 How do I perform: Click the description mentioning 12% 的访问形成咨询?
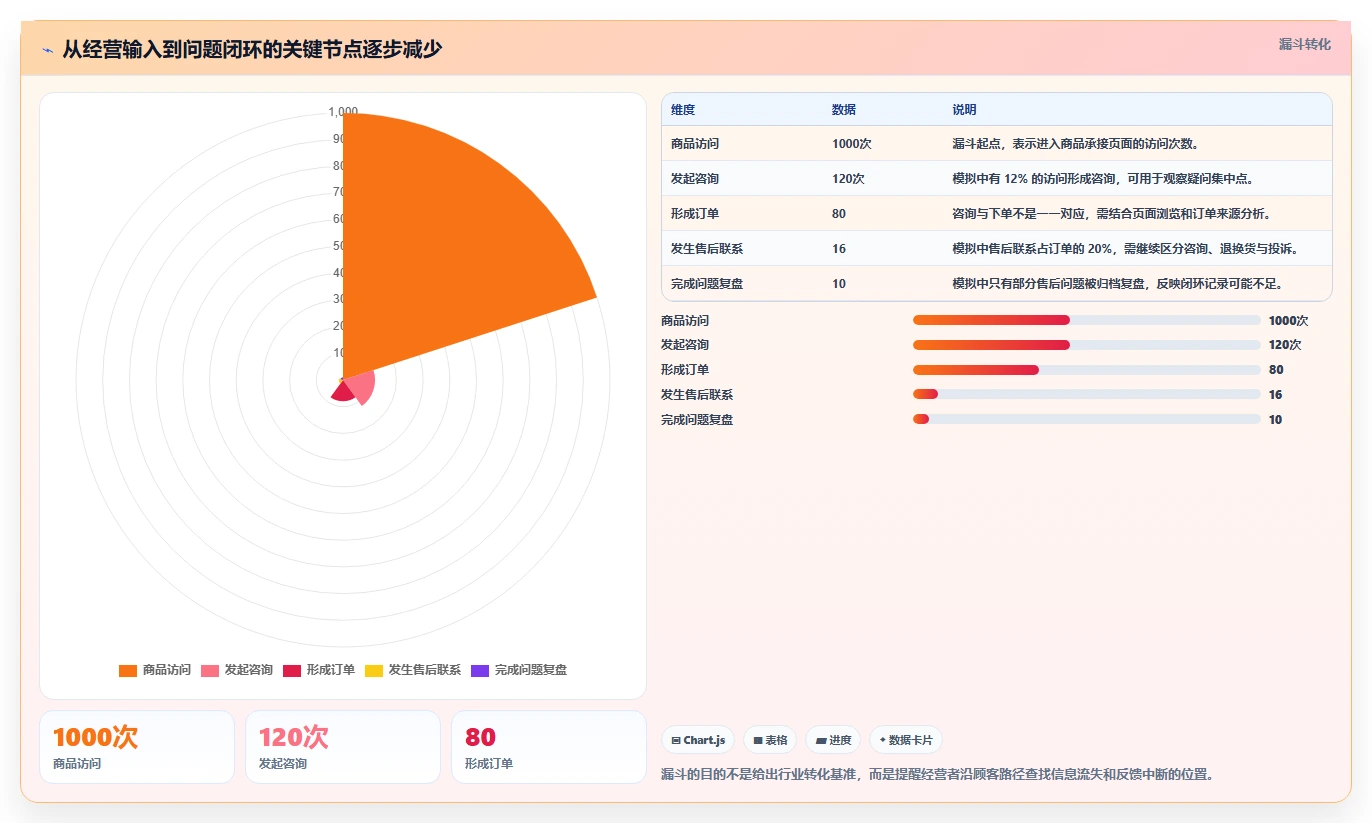[1103, 179]
